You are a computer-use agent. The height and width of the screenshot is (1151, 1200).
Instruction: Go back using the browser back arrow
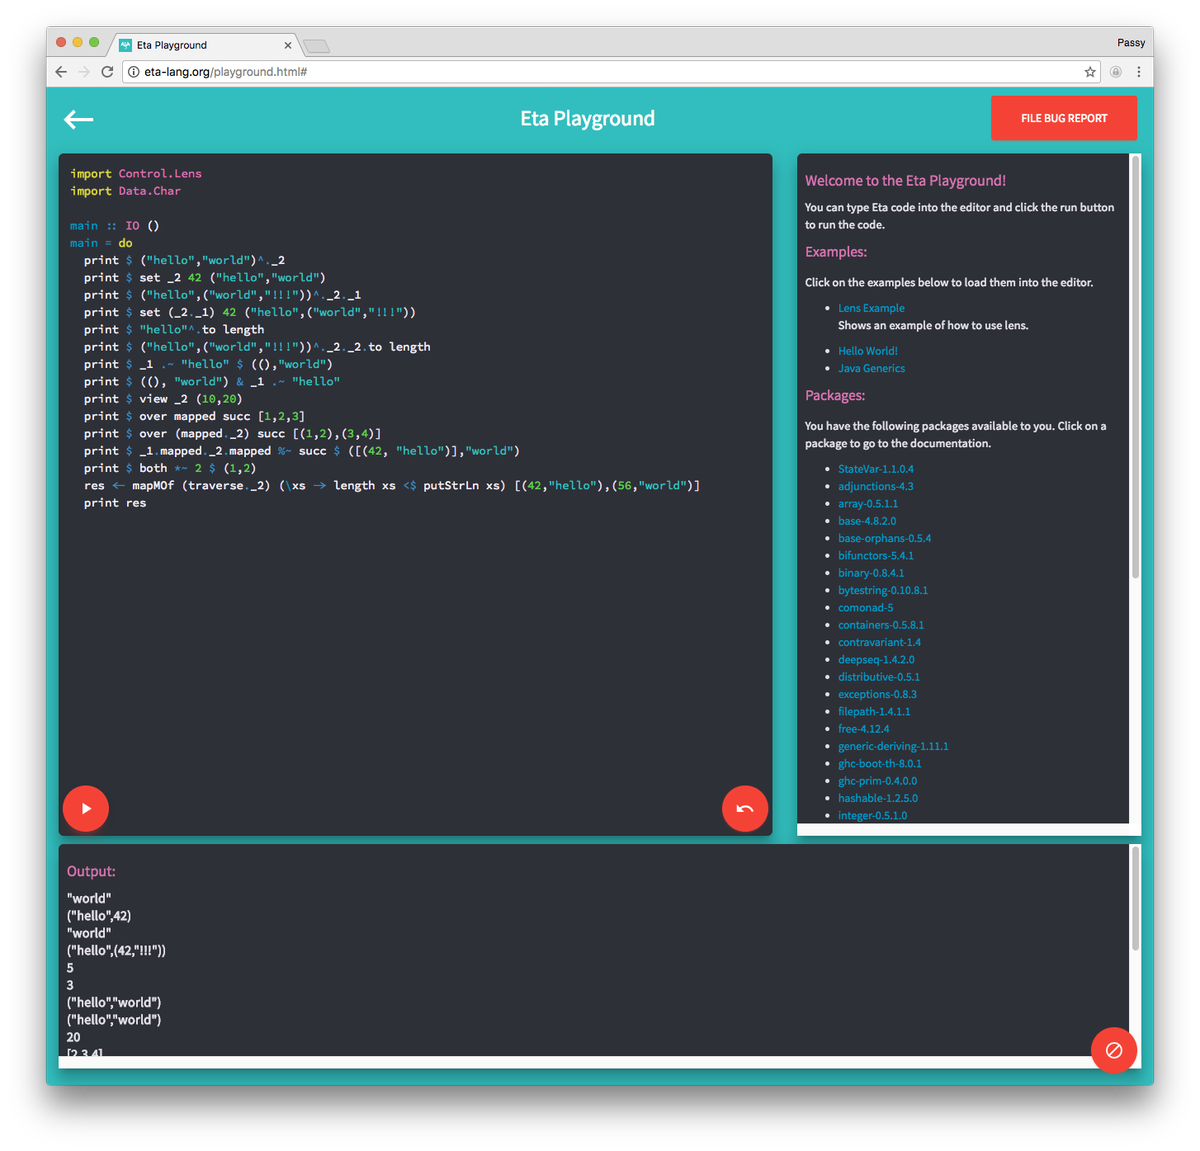point(61,72)
